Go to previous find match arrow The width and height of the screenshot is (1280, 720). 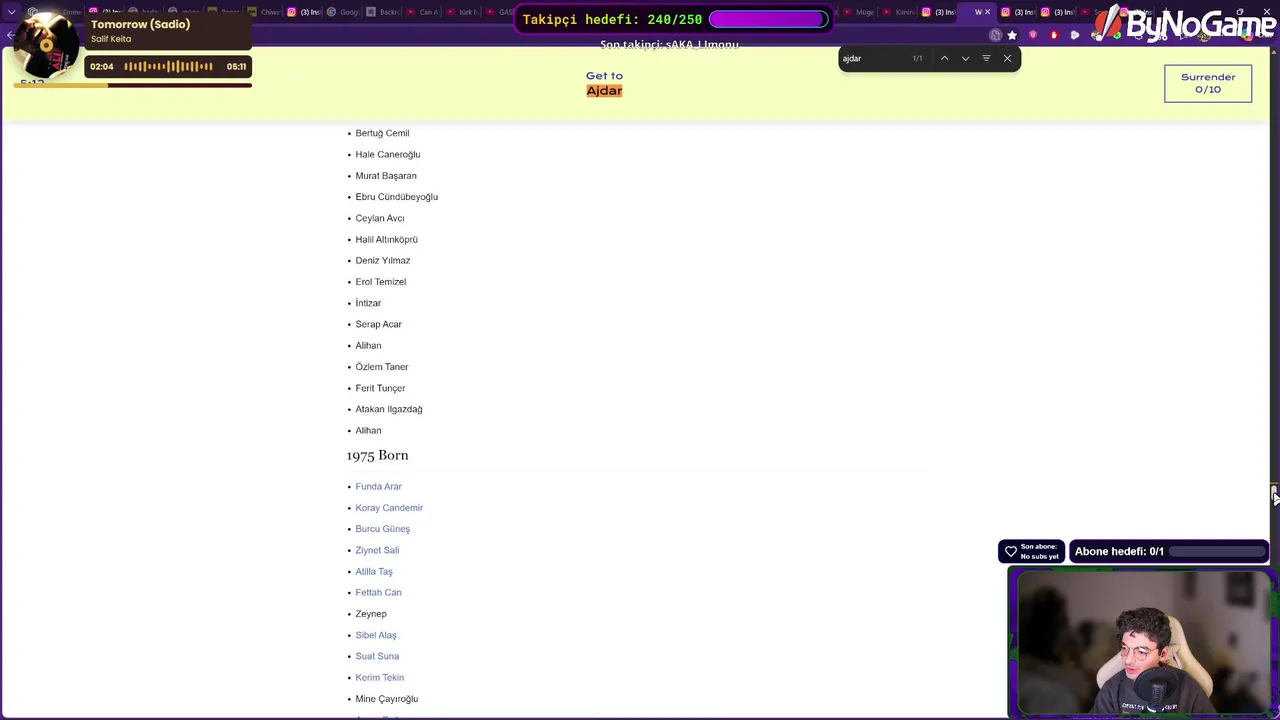click(x=944, y=58)
